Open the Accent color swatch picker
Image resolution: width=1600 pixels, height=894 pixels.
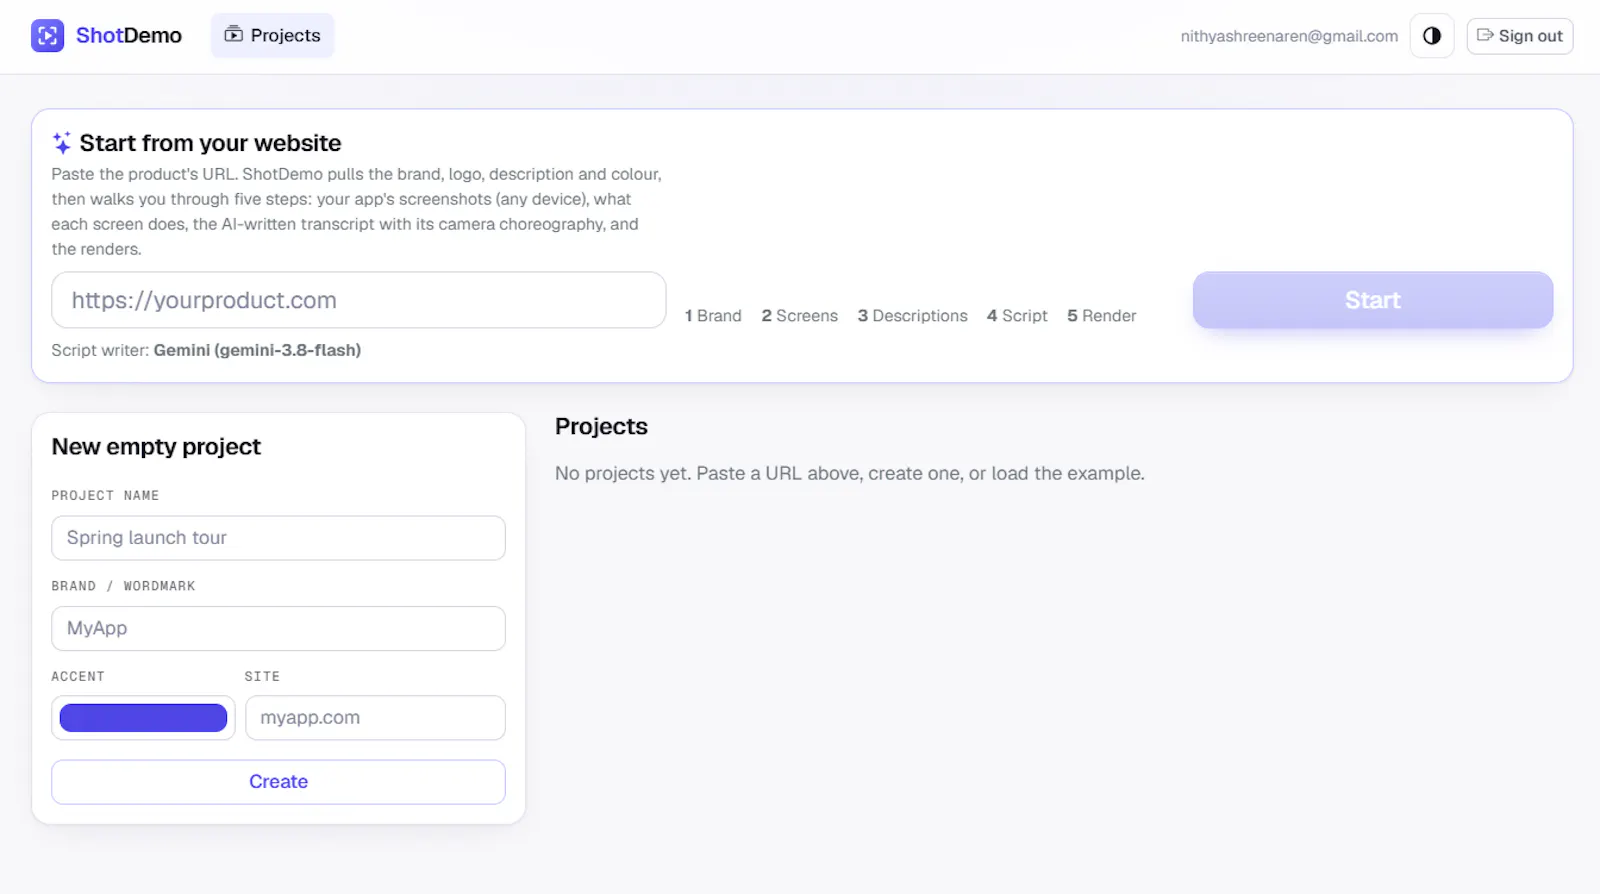point(143,718)
